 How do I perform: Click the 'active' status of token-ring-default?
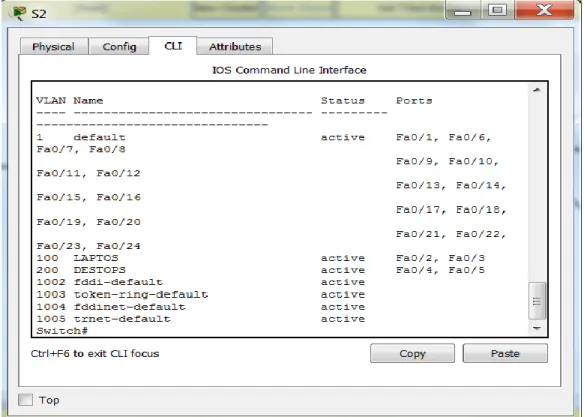click(x=343, y=294)
